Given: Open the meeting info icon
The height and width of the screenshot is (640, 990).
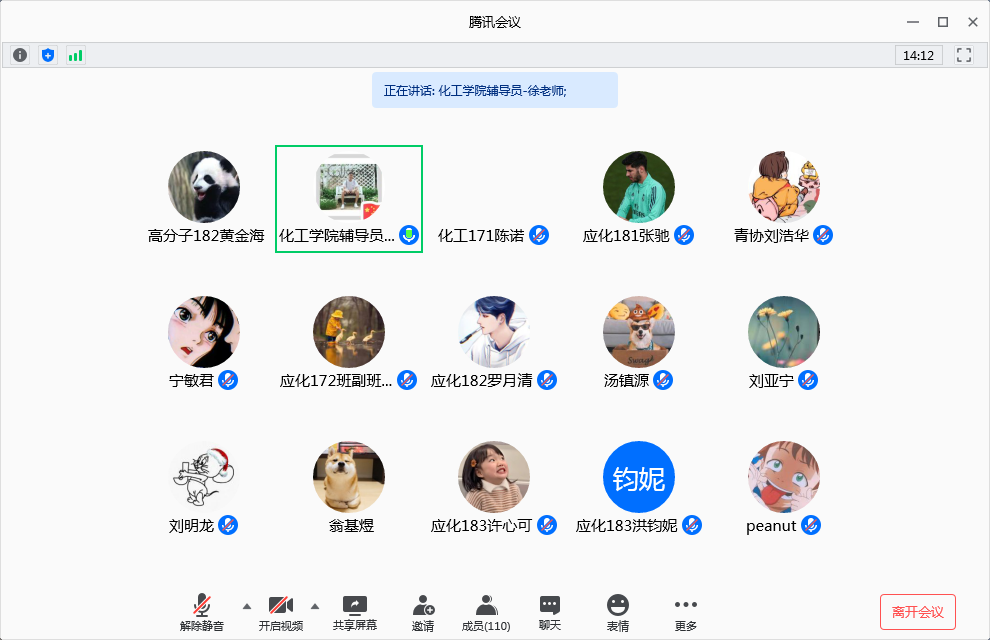Looking at the screenshot, I should point(20,56).
